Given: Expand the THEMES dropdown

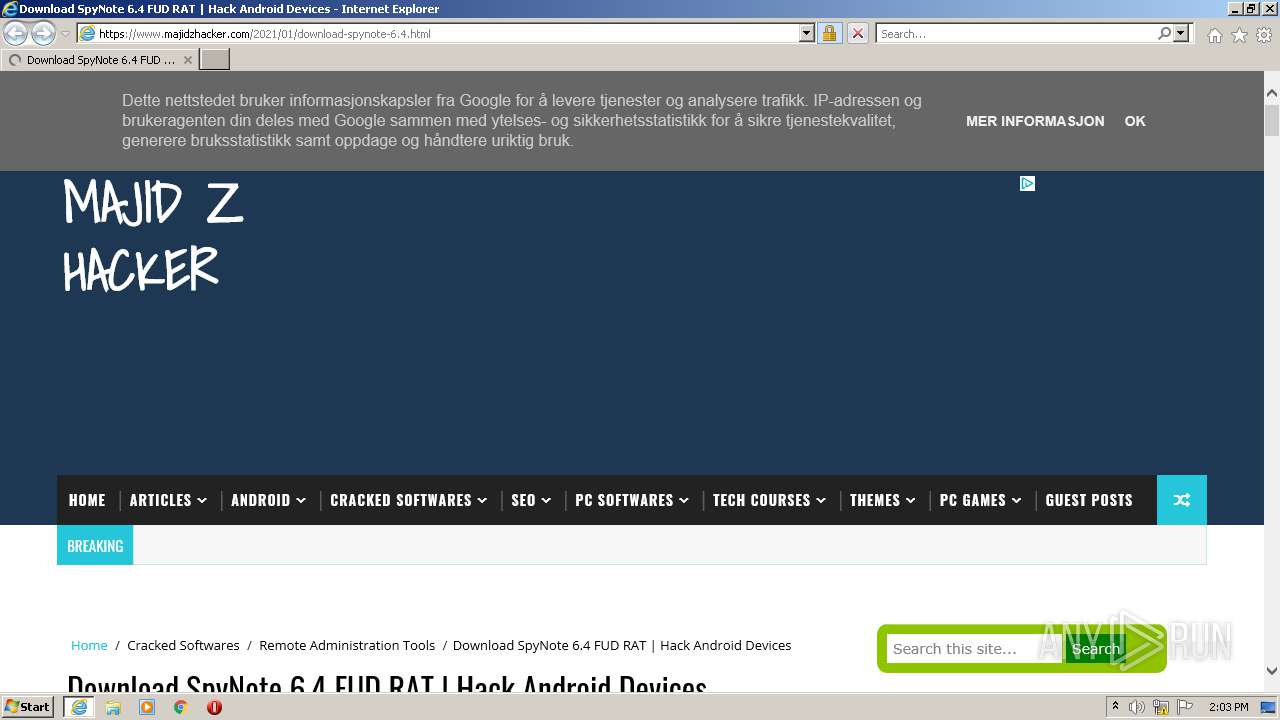Looking at the screenshot, I should pyautogui.click(x=883, y=500).
